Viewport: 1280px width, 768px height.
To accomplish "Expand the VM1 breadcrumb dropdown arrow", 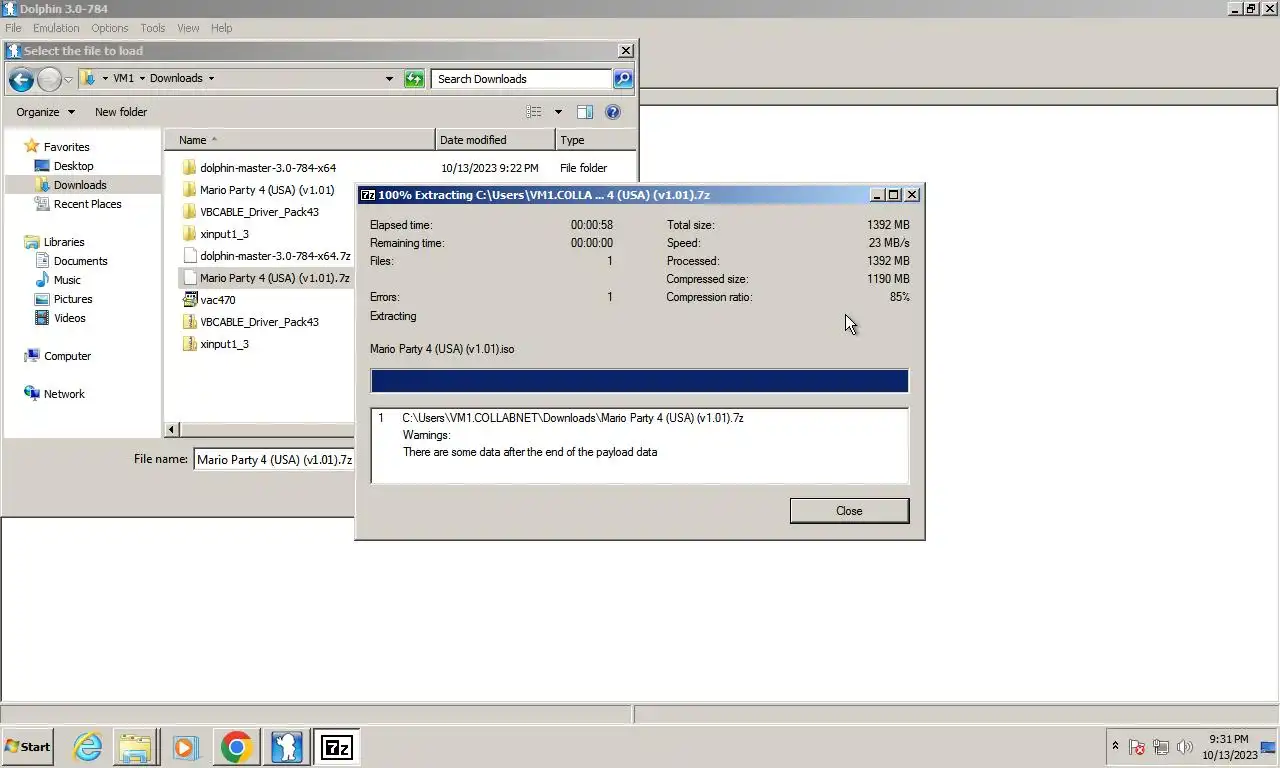I will pos(142,78).
